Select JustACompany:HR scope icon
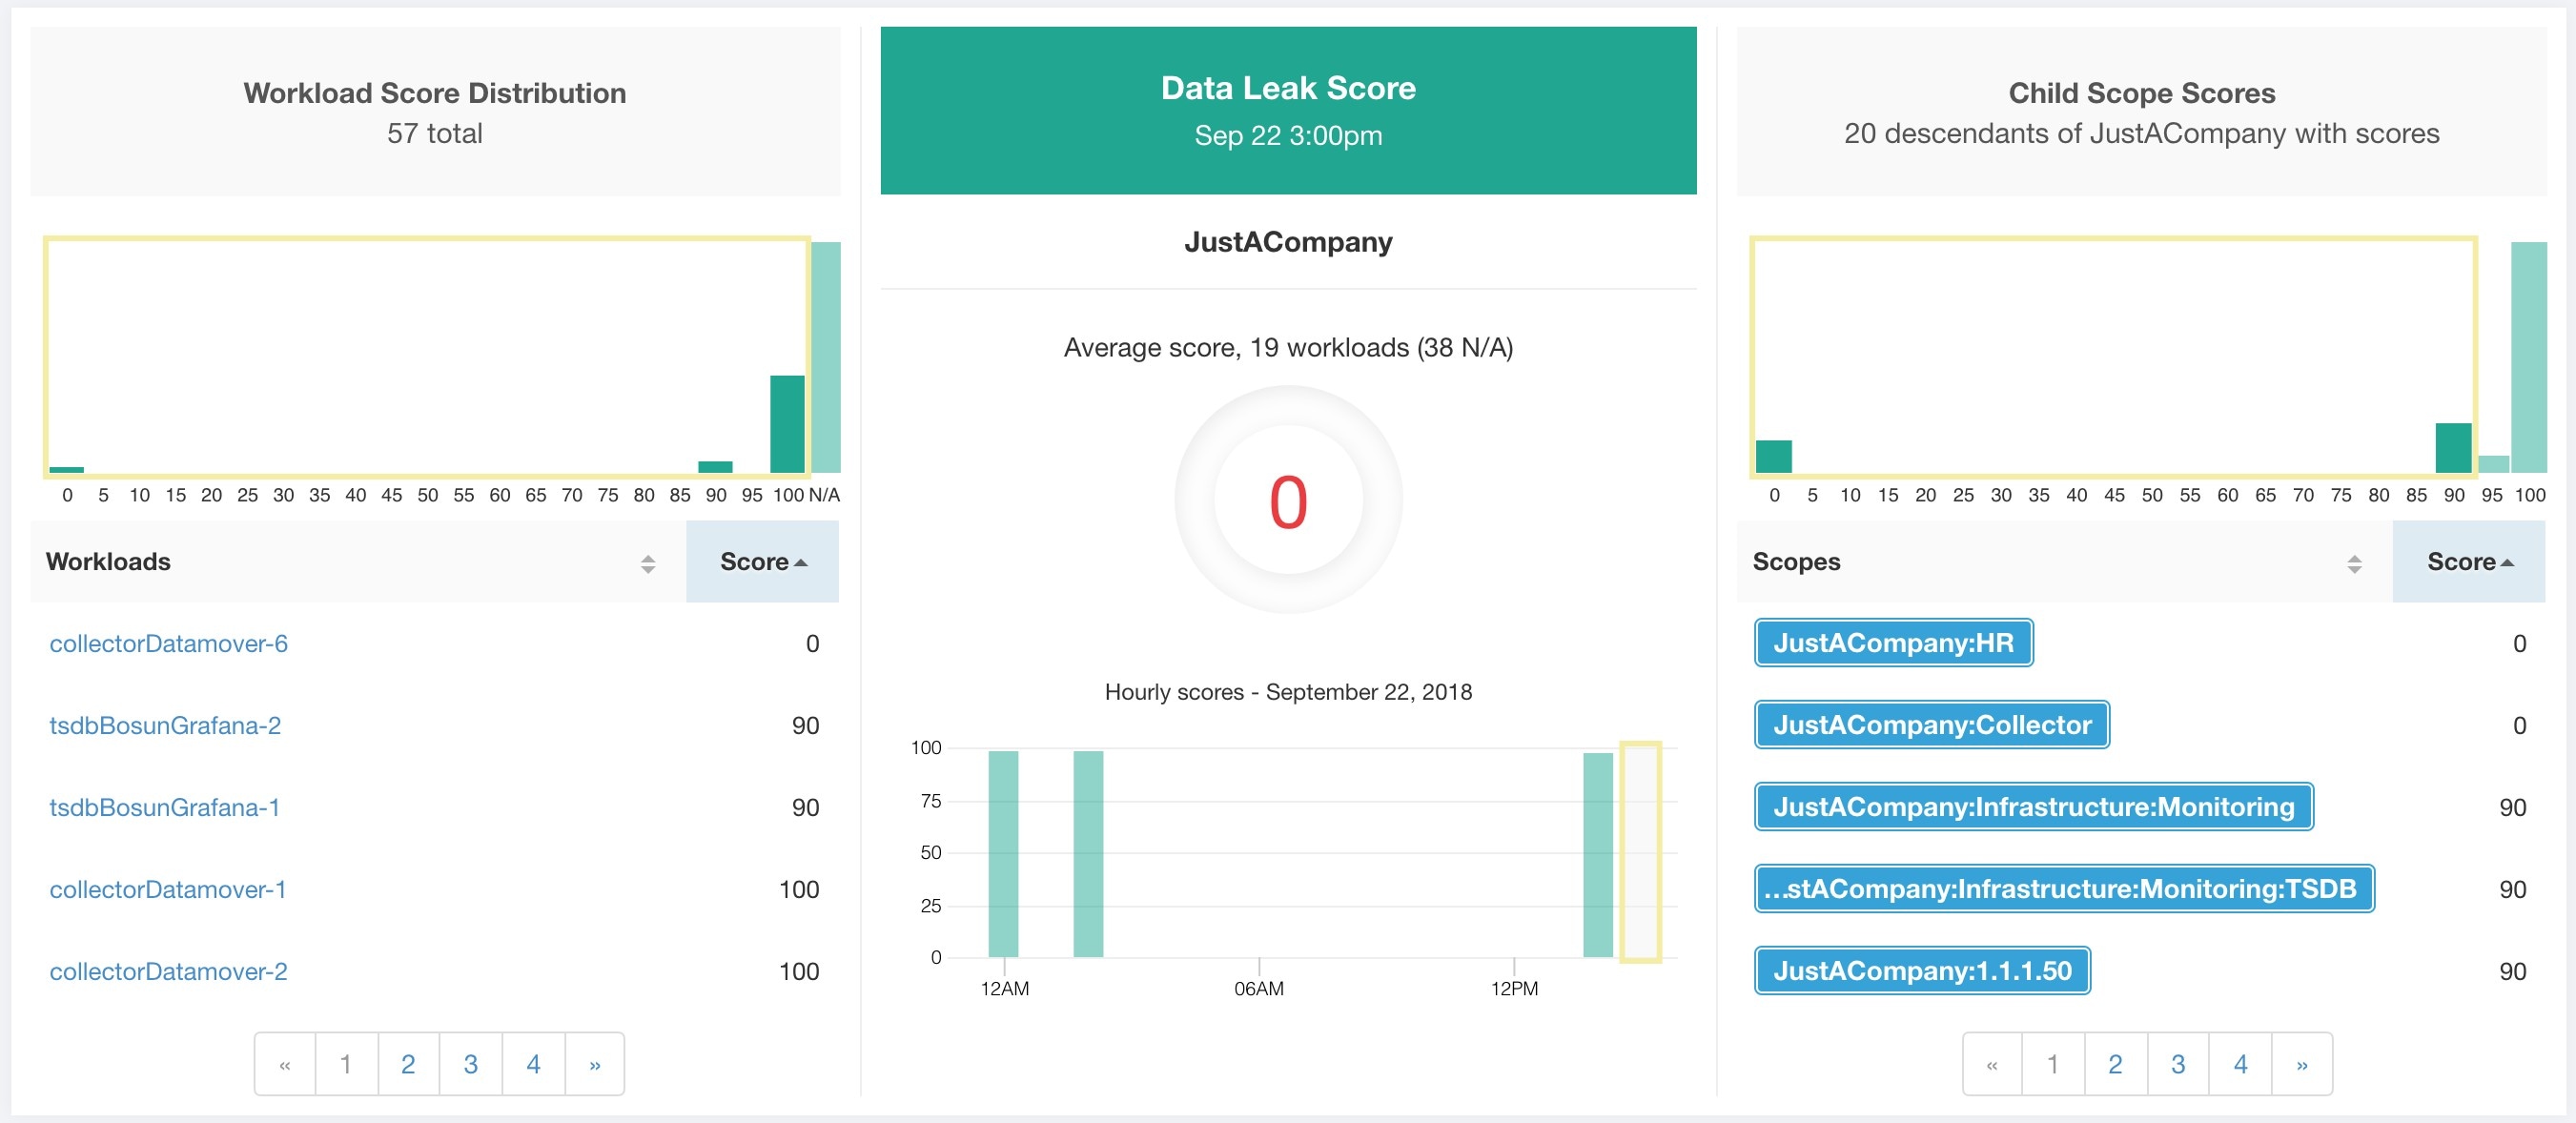The width and height of the screenshot is (2576, 1123). 1894,643
